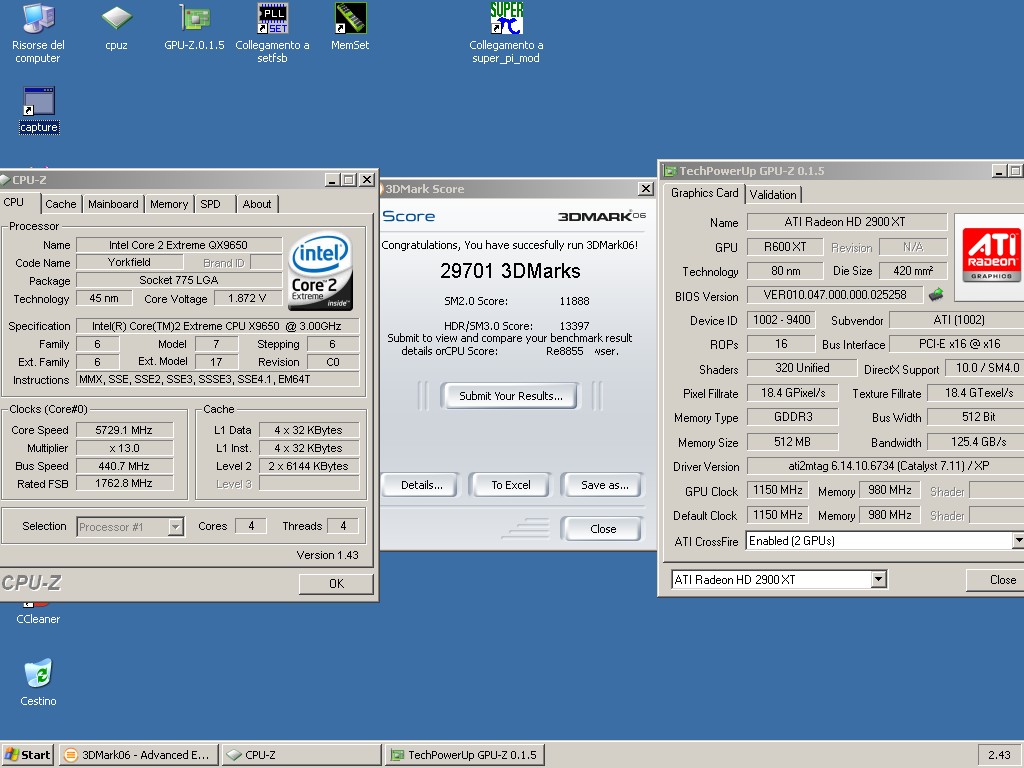Click the CPU Name field Intel Core 2 Extreme QX9650
The image size is (1024, 768).
pos(178,245)
